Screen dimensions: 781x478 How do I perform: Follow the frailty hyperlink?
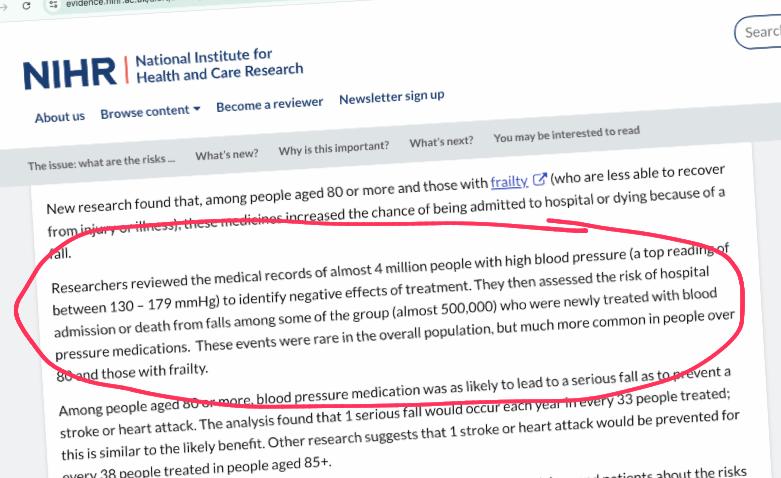tap(508, 182)
